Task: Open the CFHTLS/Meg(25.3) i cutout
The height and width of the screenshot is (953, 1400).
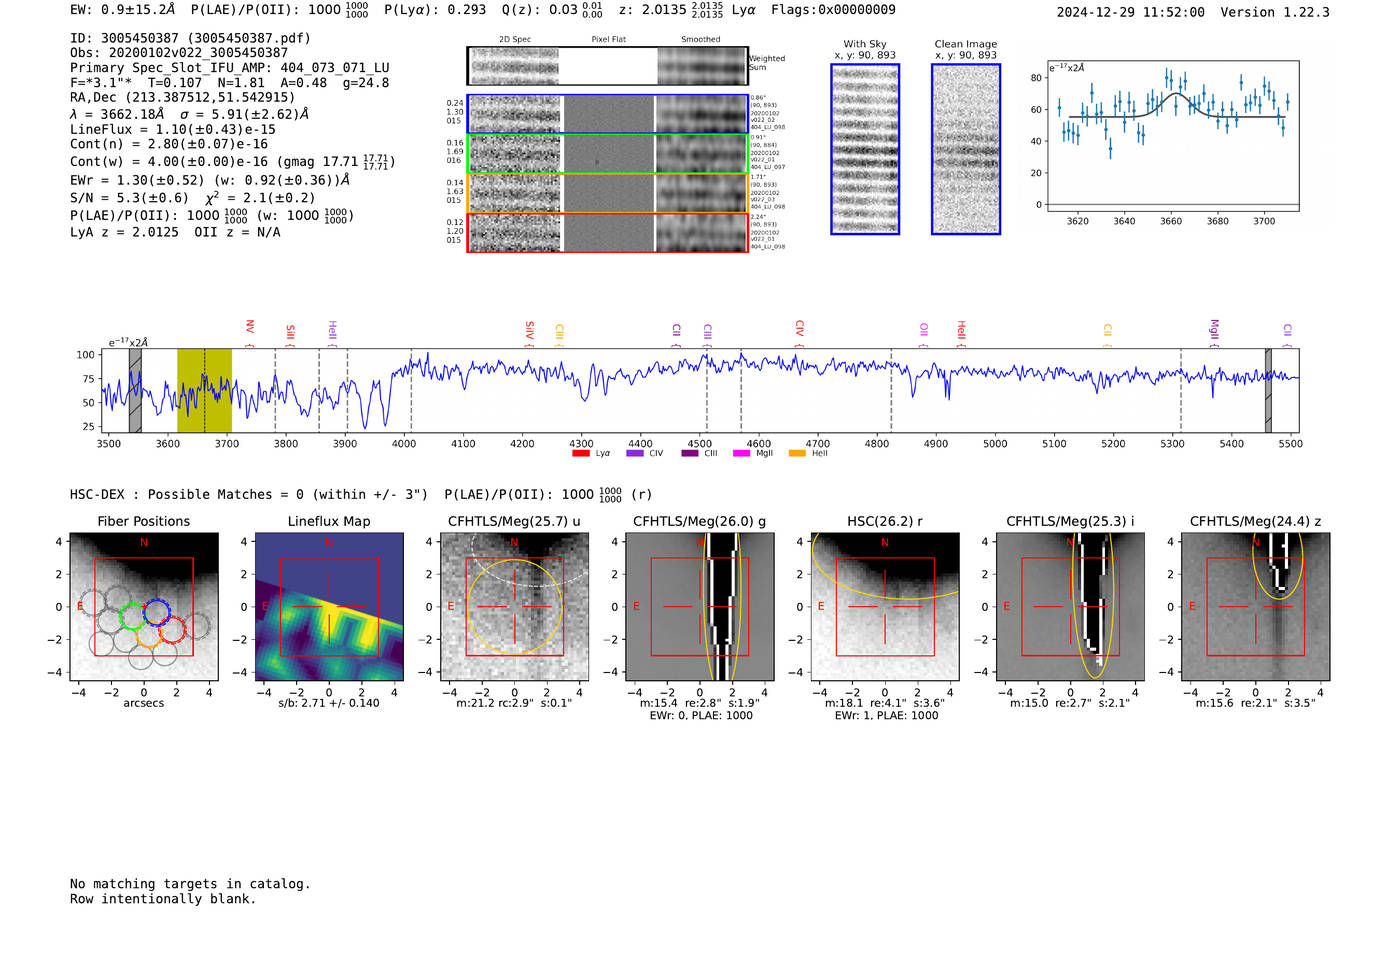Action: [x=1070, y=607]
